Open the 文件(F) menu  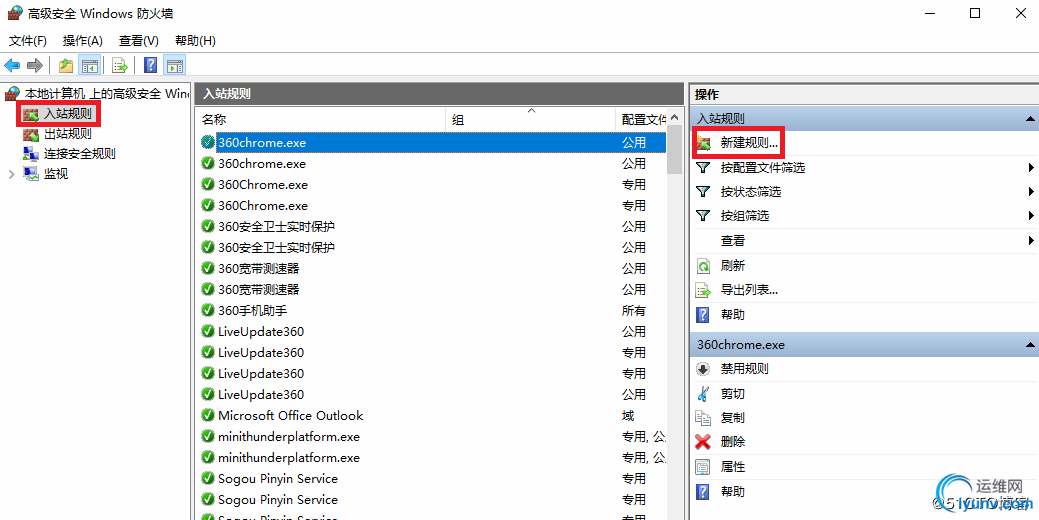point(28,40)
